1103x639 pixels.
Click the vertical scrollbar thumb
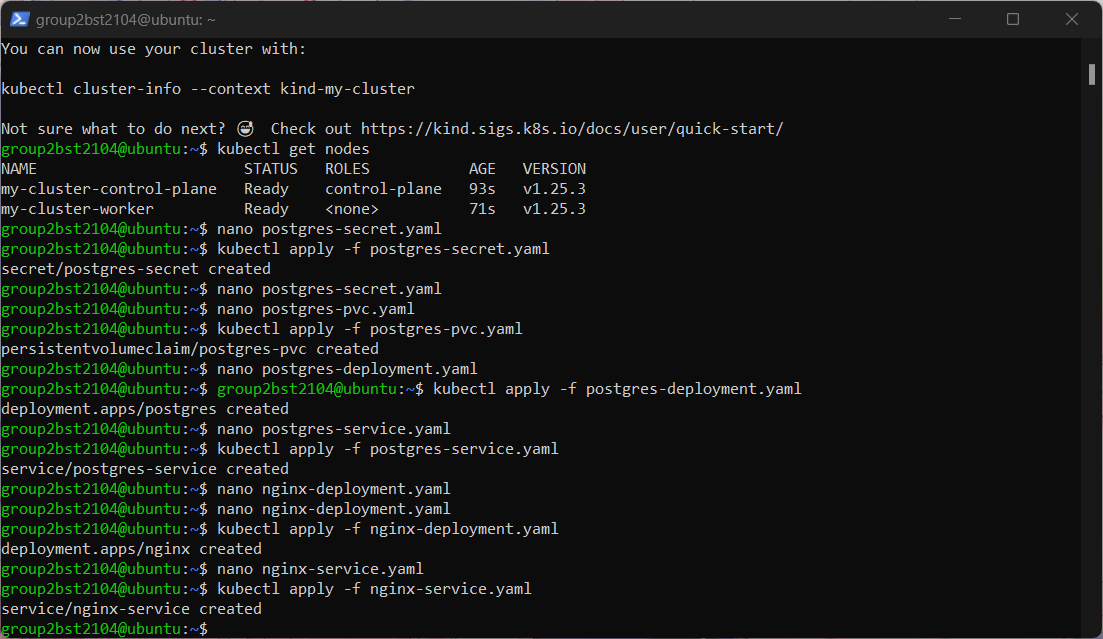pyautogui.click(x=1092, y=75)
